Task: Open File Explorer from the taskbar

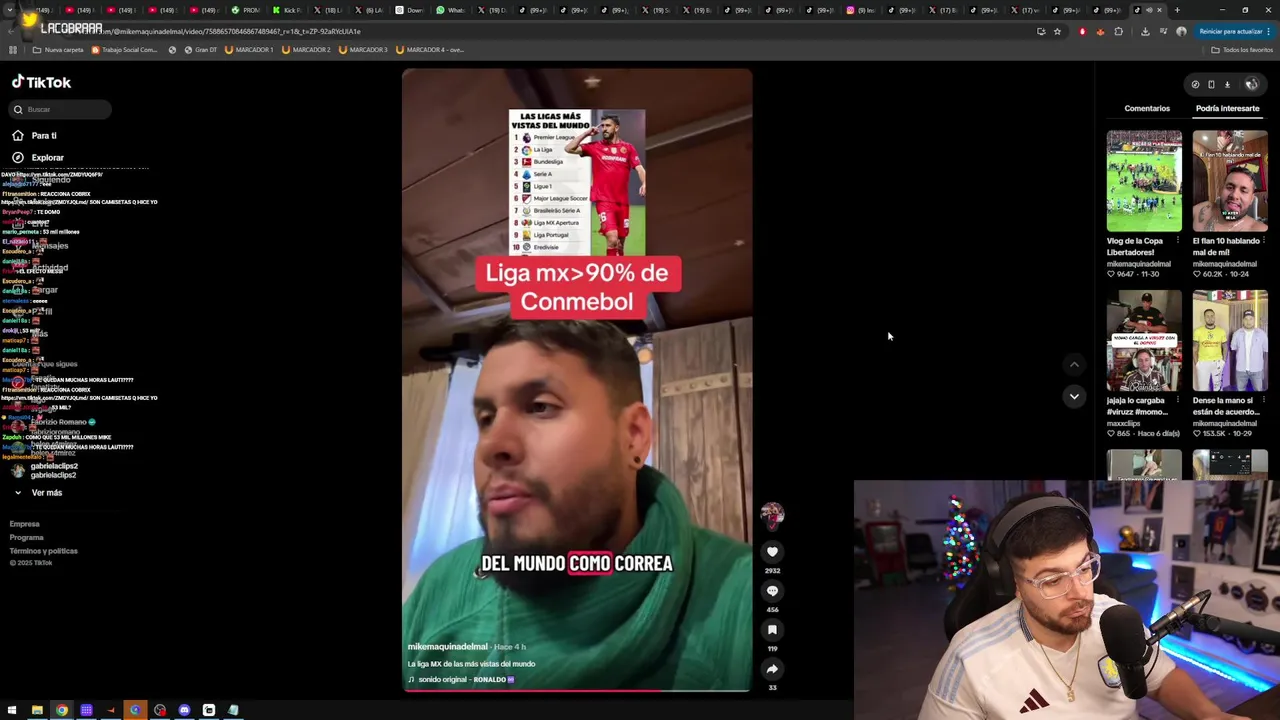Action: point(37,710)
